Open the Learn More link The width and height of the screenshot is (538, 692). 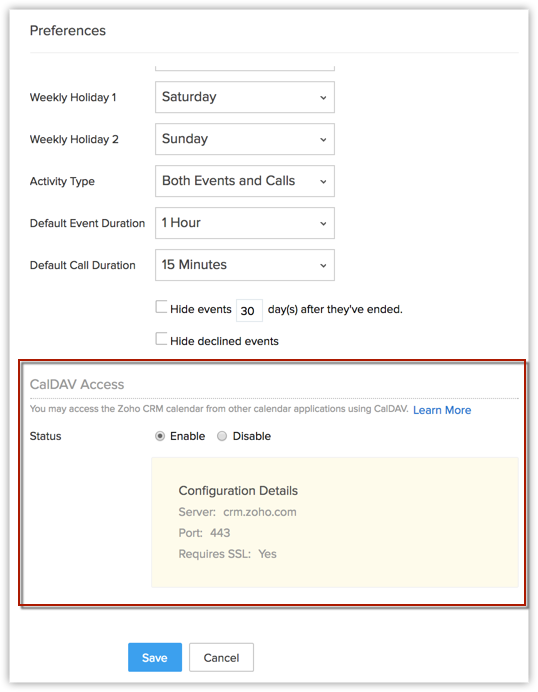click(442, 410)
